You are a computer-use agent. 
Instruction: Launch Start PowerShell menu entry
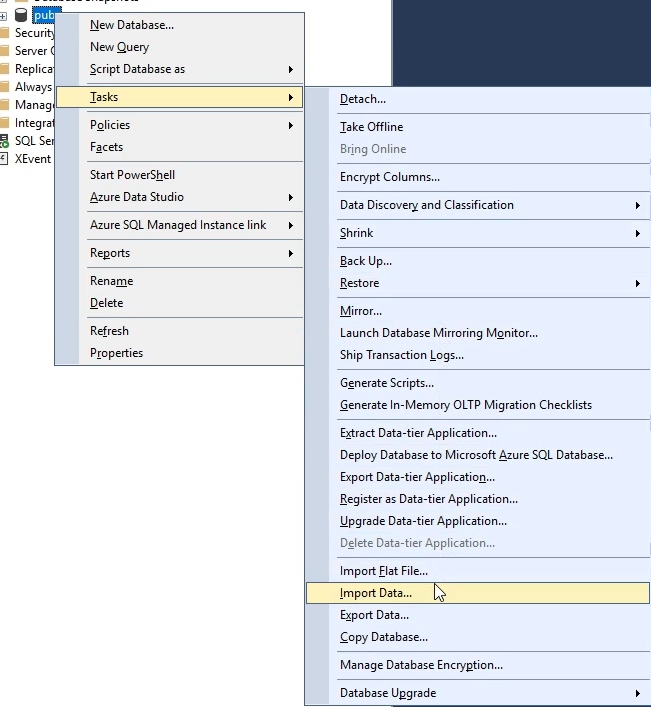pos(132,175)
